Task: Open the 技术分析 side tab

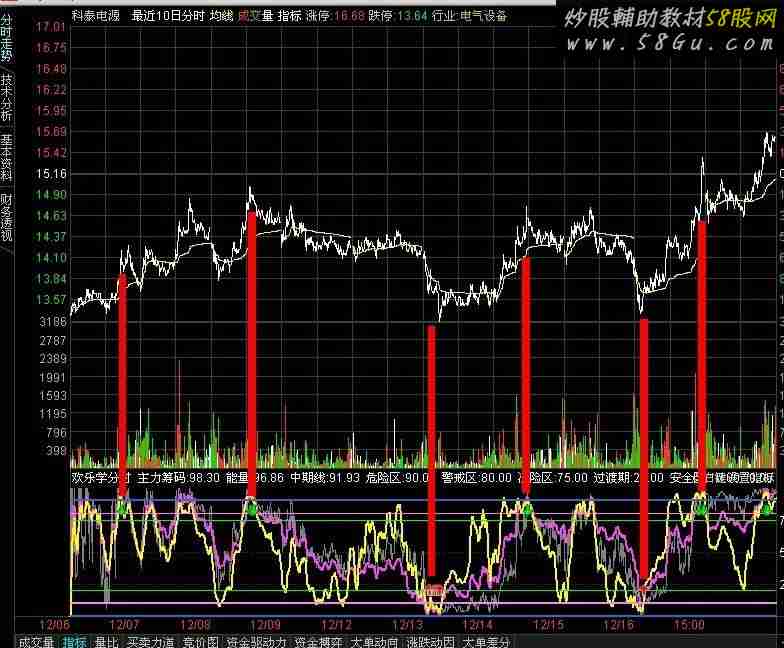Action: (7, 98)
